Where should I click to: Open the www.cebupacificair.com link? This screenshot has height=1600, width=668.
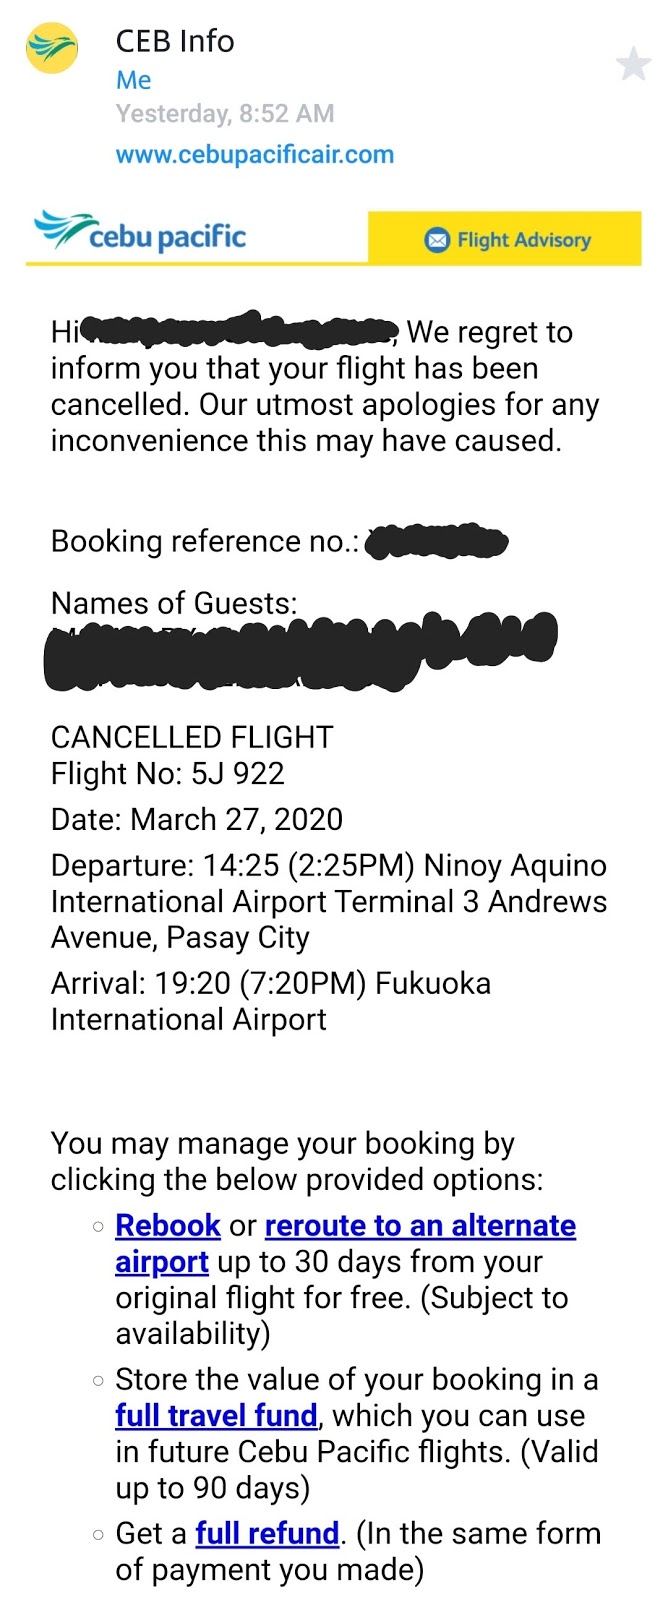[x=254, y=155]
